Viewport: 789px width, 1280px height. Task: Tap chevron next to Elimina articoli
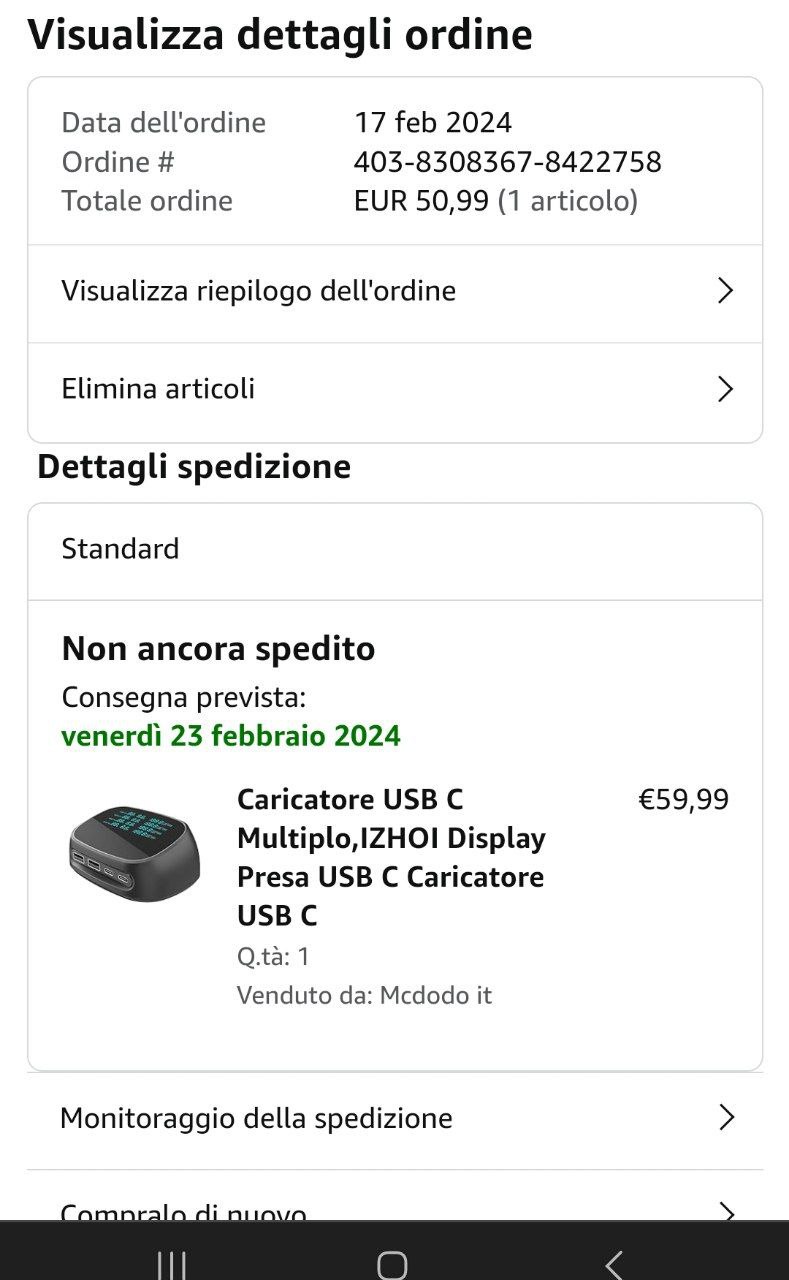pos(726,389)
